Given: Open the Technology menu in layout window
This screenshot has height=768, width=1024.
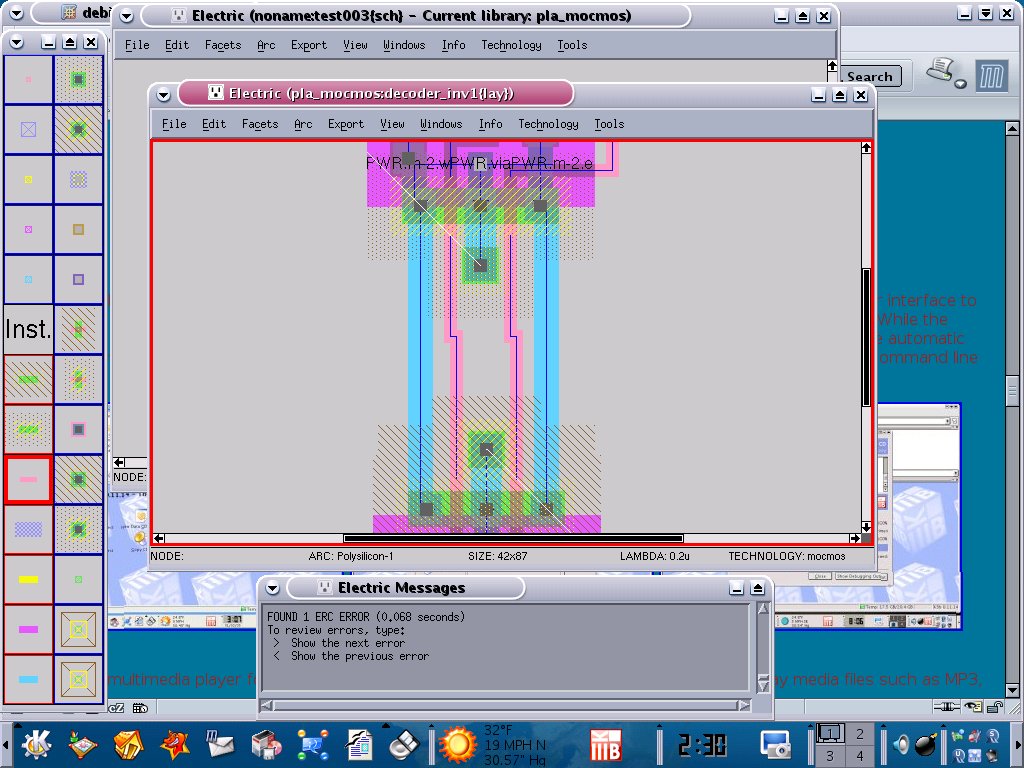Looking at the screenshot, I should pos(548,124).
